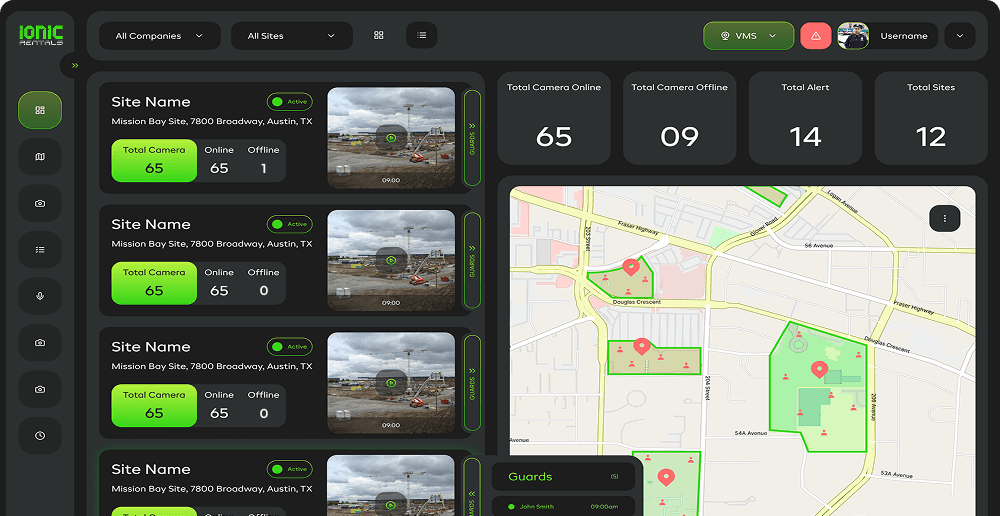Click the Guards panel header

tap(564, 476)
